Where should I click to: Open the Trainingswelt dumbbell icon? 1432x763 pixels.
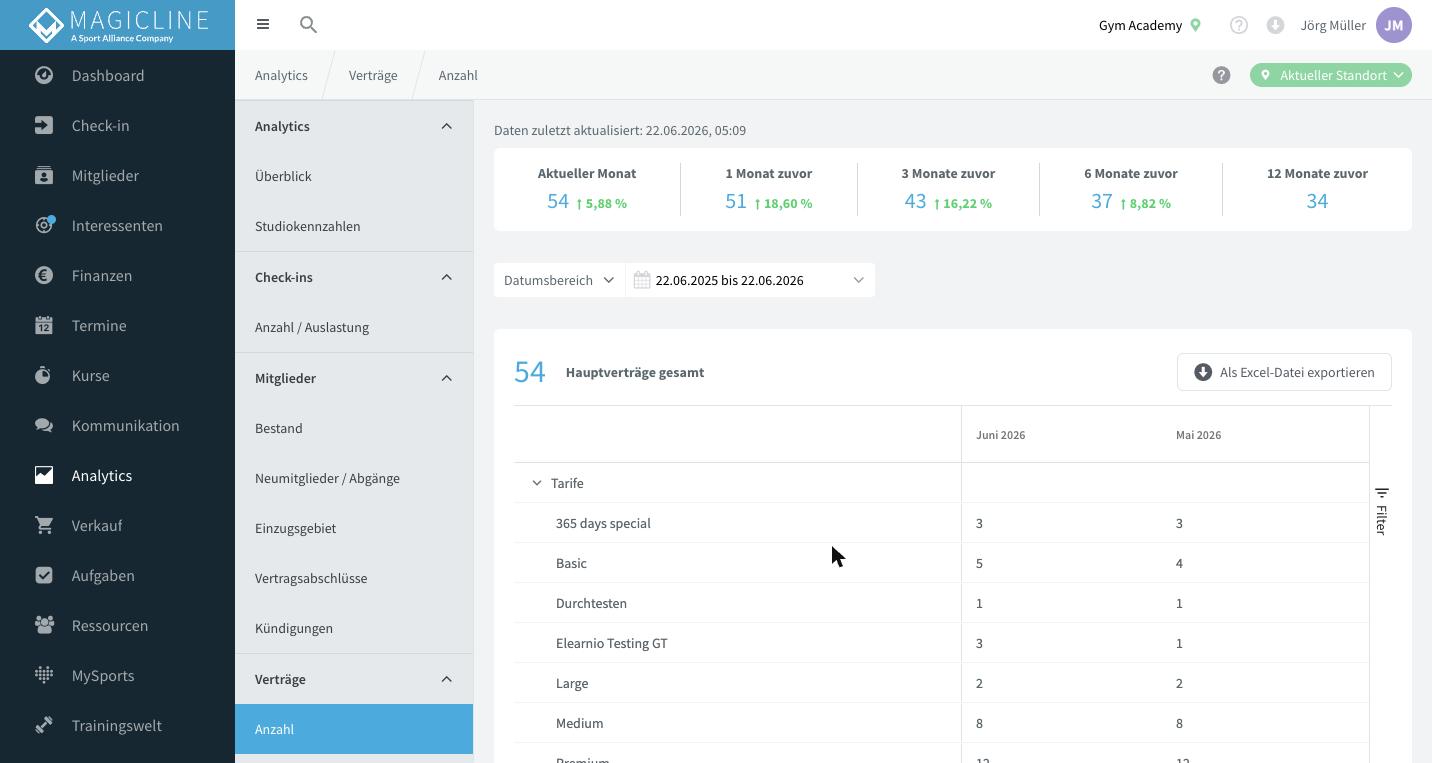coord(44,725)
